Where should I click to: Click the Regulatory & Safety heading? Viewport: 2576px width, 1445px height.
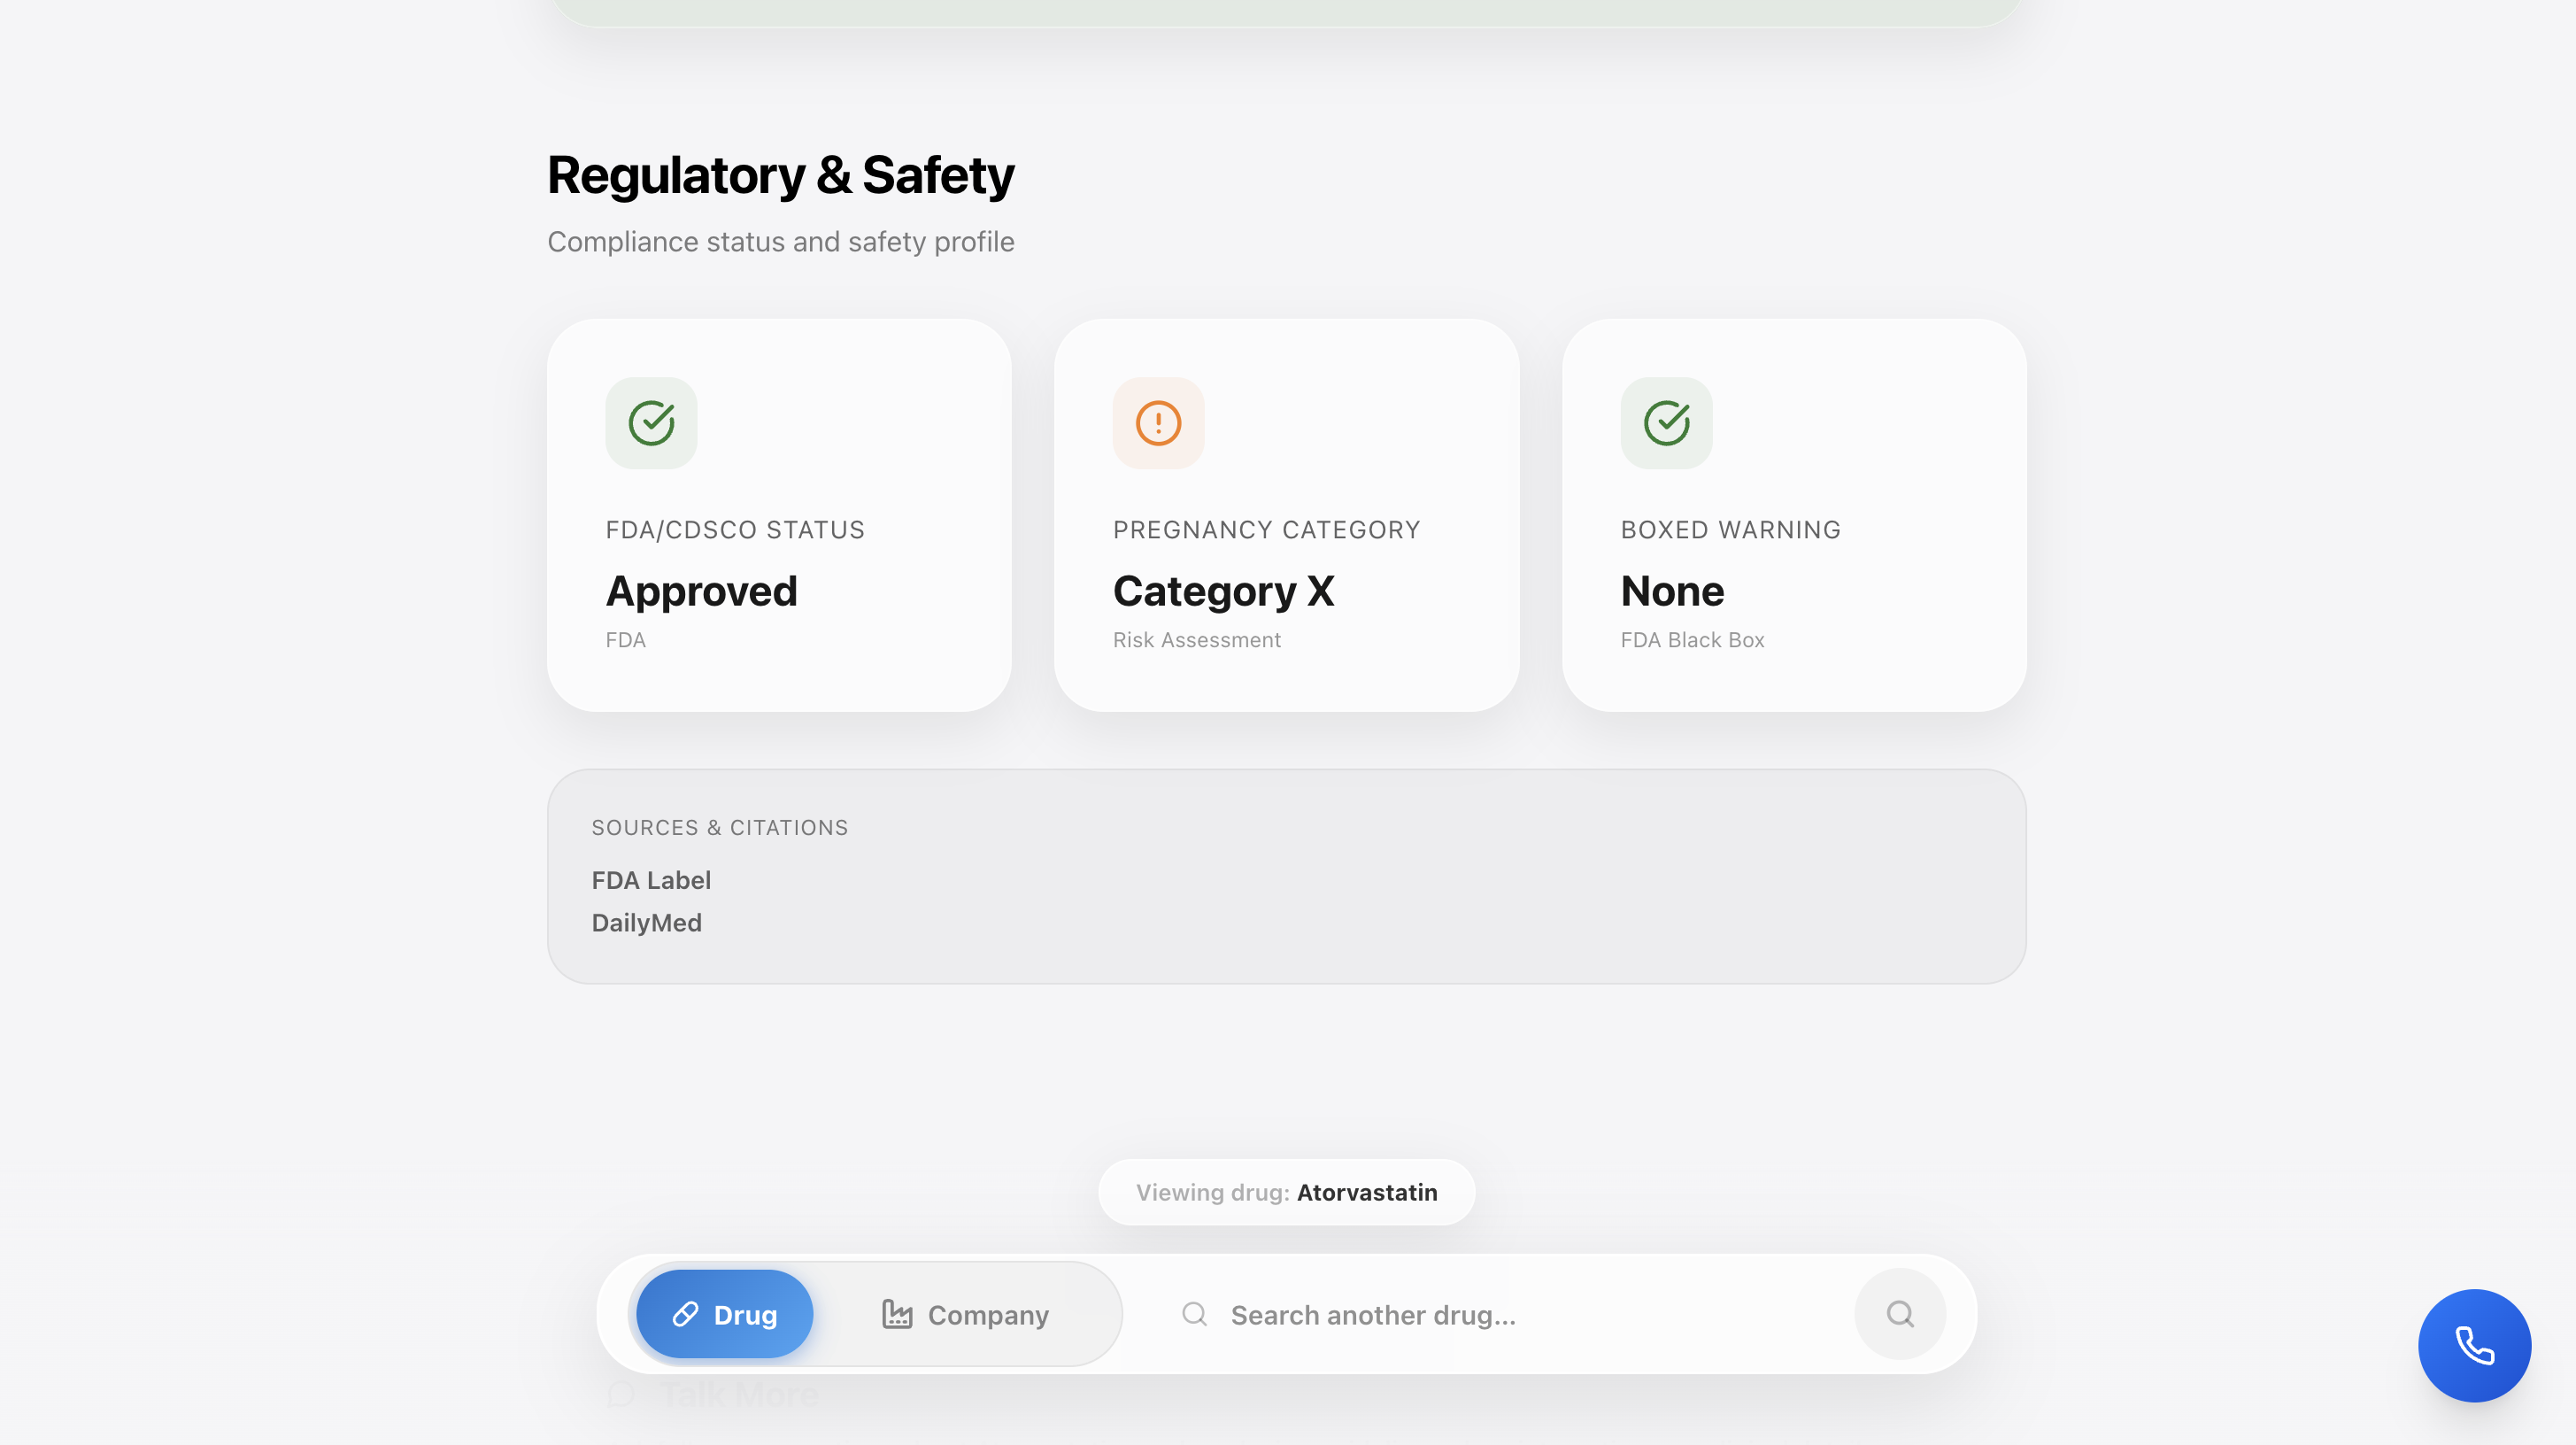coord(780,175)
